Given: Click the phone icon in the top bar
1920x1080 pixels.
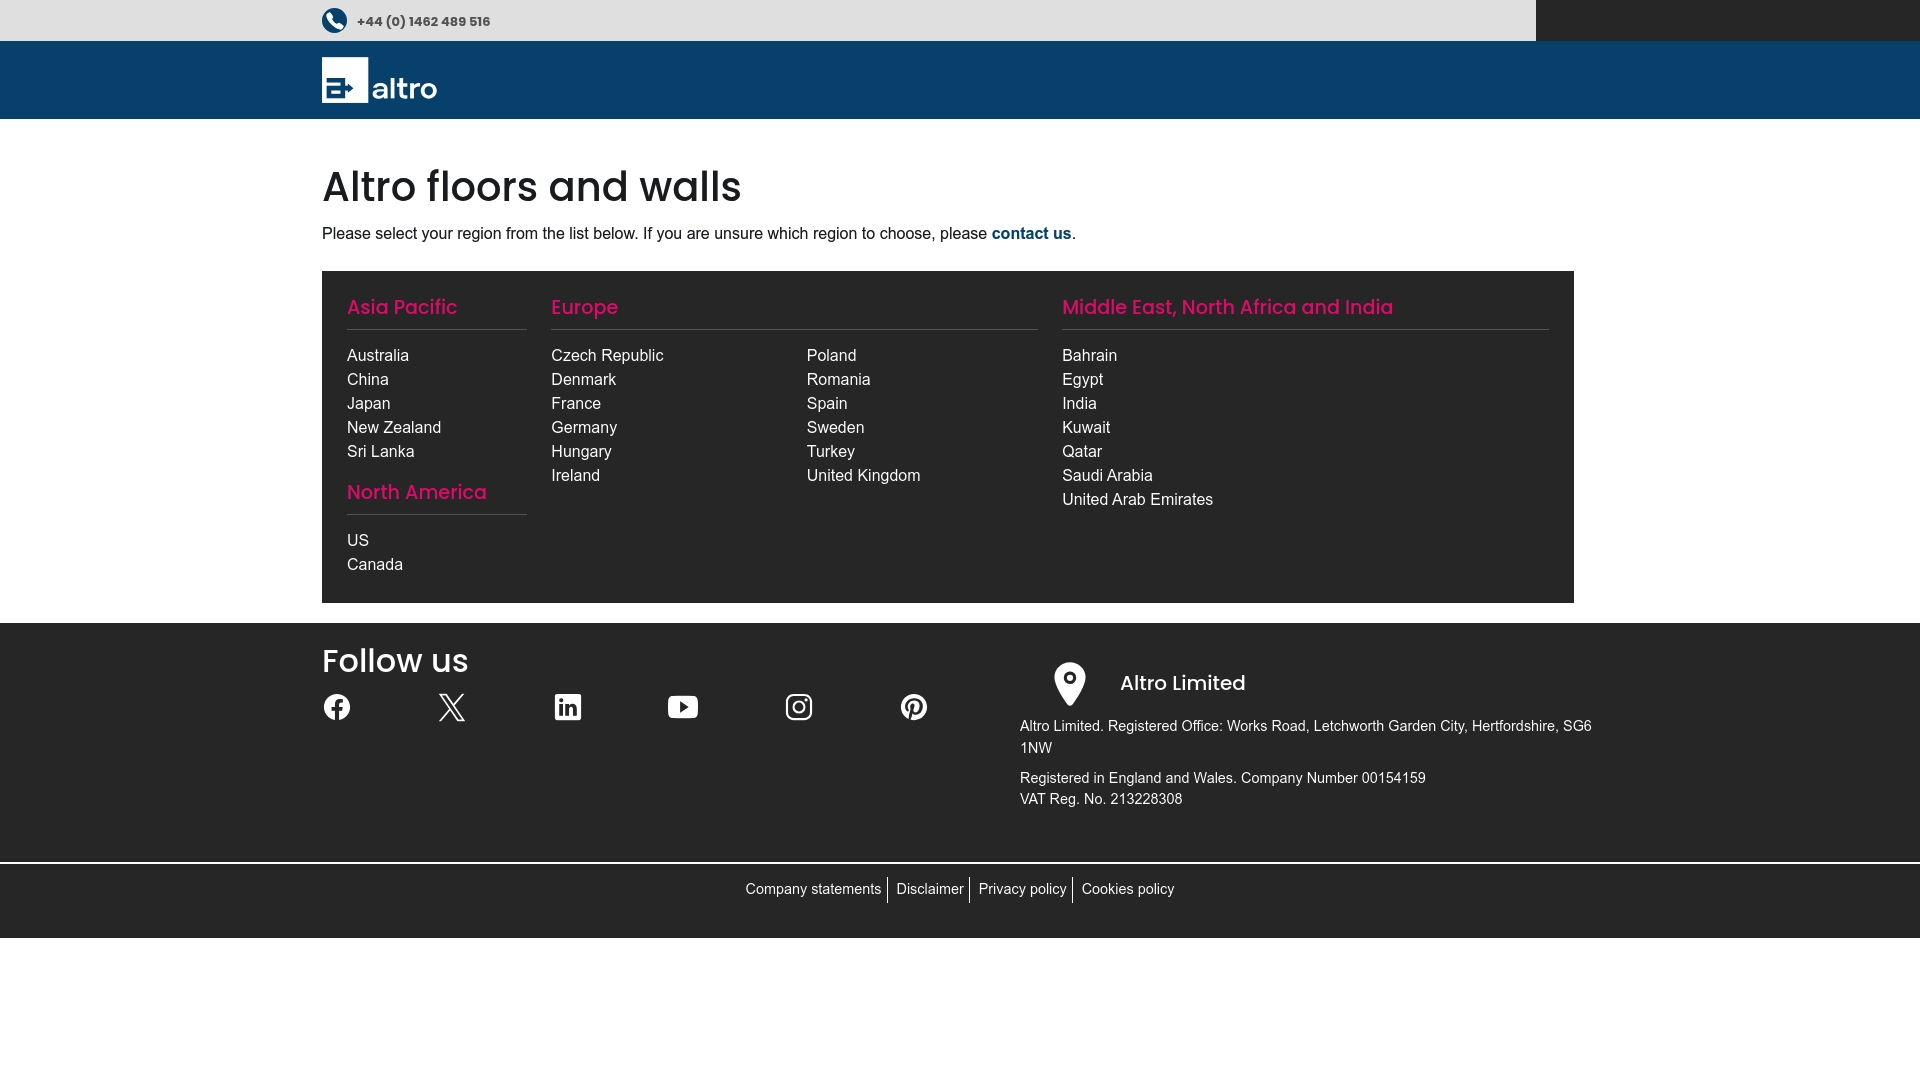Looking at the screenshot, I should 333,20.
